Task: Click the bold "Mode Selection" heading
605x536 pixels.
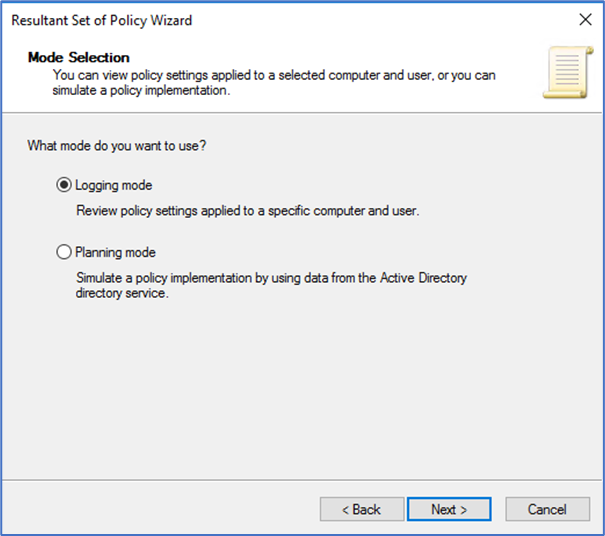Action: pyautogui.click(x=79, y=58)
